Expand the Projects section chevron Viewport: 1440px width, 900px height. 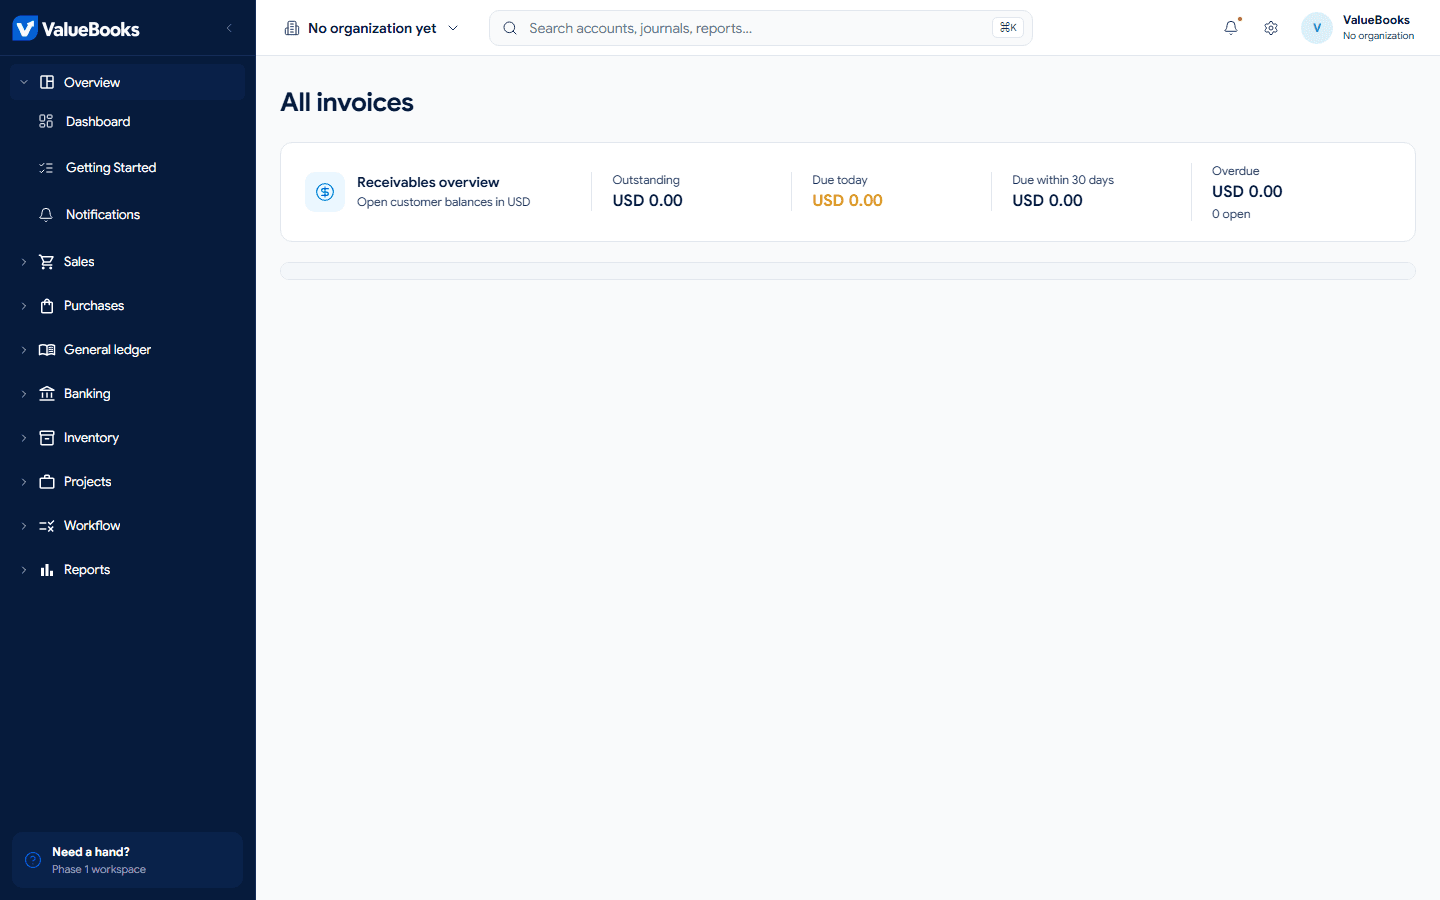[x=24, y=482]
